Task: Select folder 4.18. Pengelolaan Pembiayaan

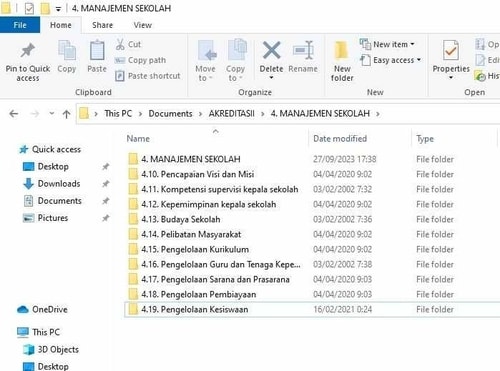Action: [x=192, y=294]
